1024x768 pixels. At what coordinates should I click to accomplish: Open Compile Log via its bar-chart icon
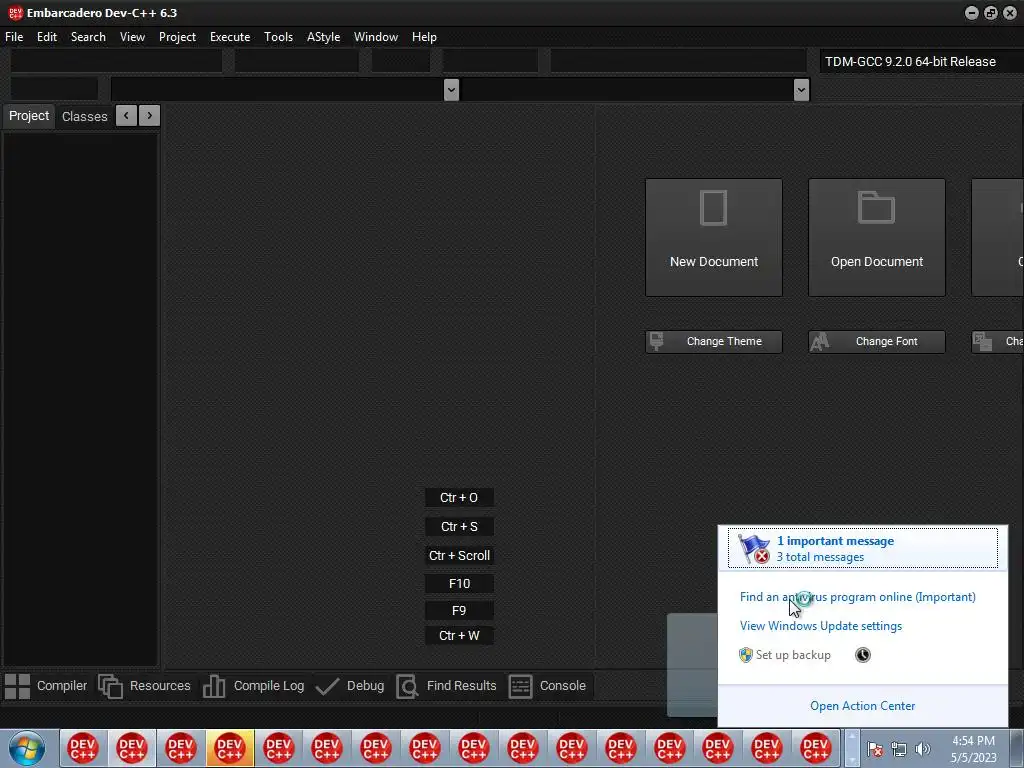point(214,686)
